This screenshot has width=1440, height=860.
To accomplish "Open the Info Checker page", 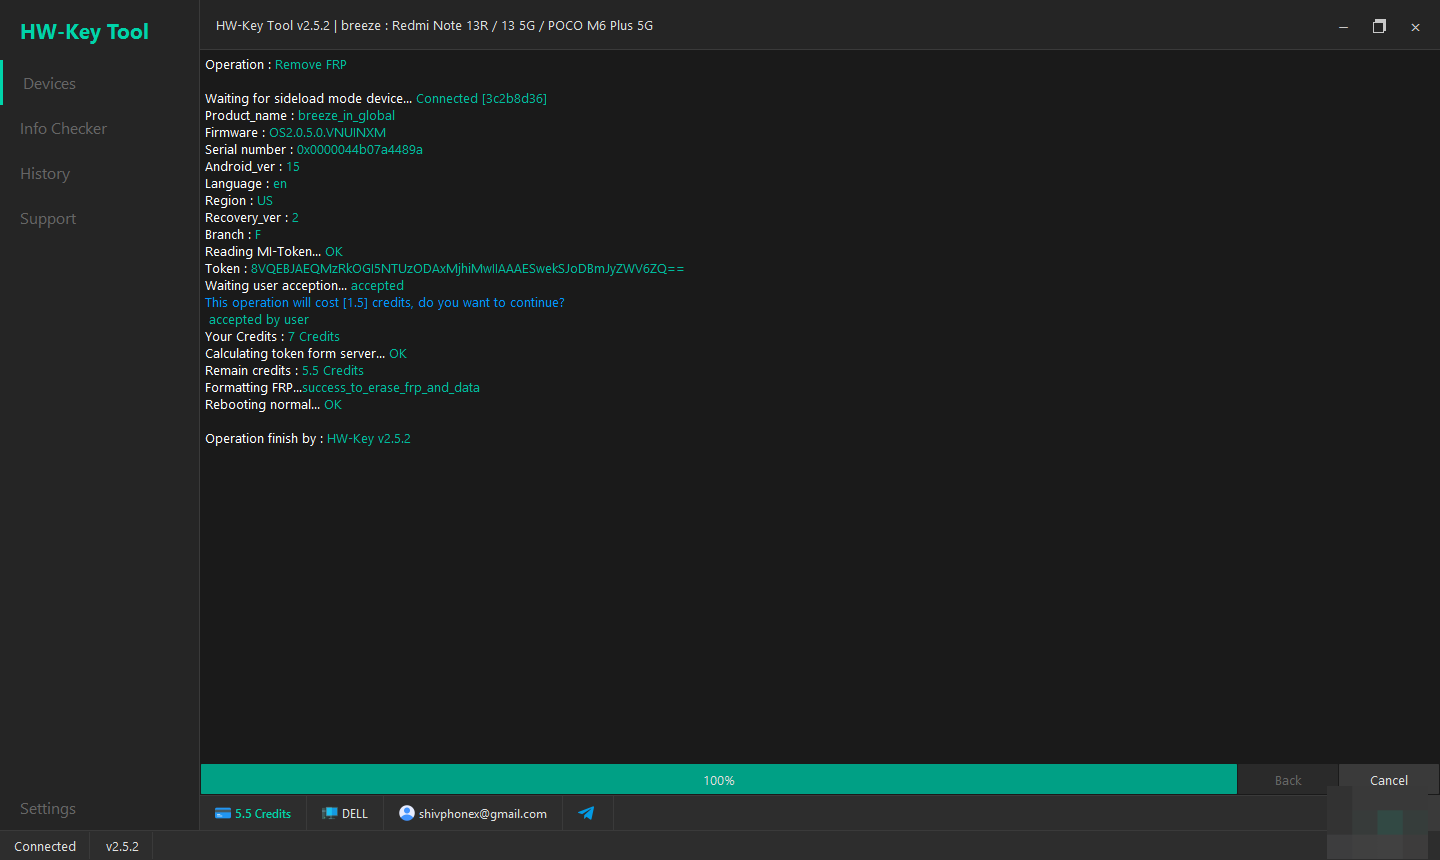I will click(63, 128).
